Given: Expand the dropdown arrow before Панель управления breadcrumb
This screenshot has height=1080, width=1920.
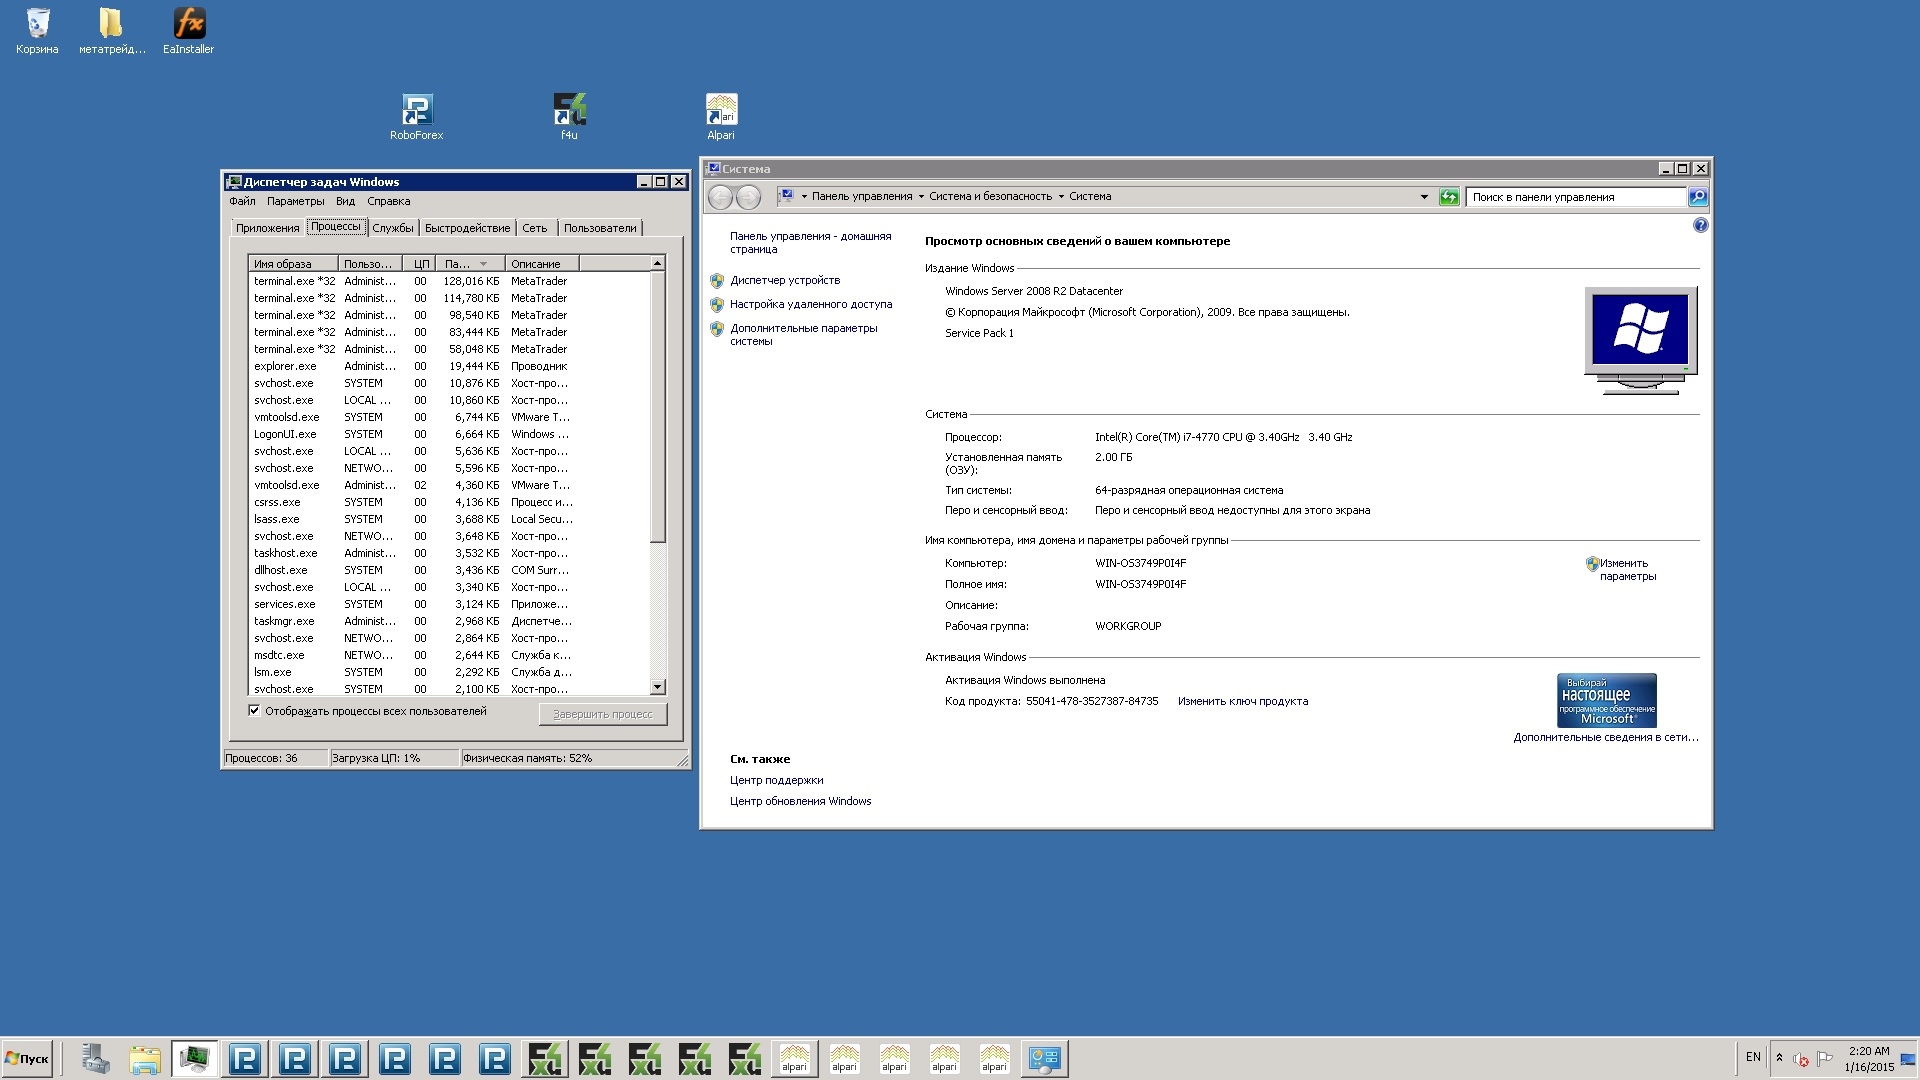Looking at the screenshot, I should [x=803, y=197].
